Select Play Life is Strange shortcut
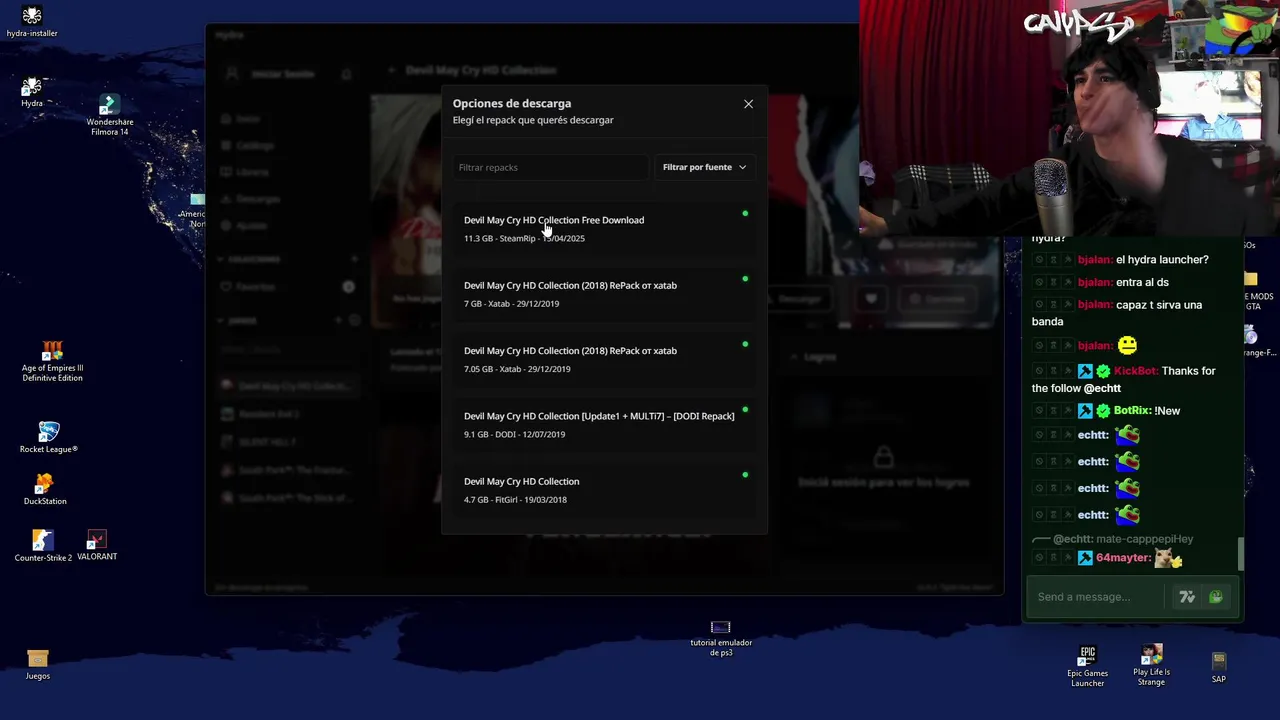Viewport: 1280px width, 720px height. click(1152, 666)
